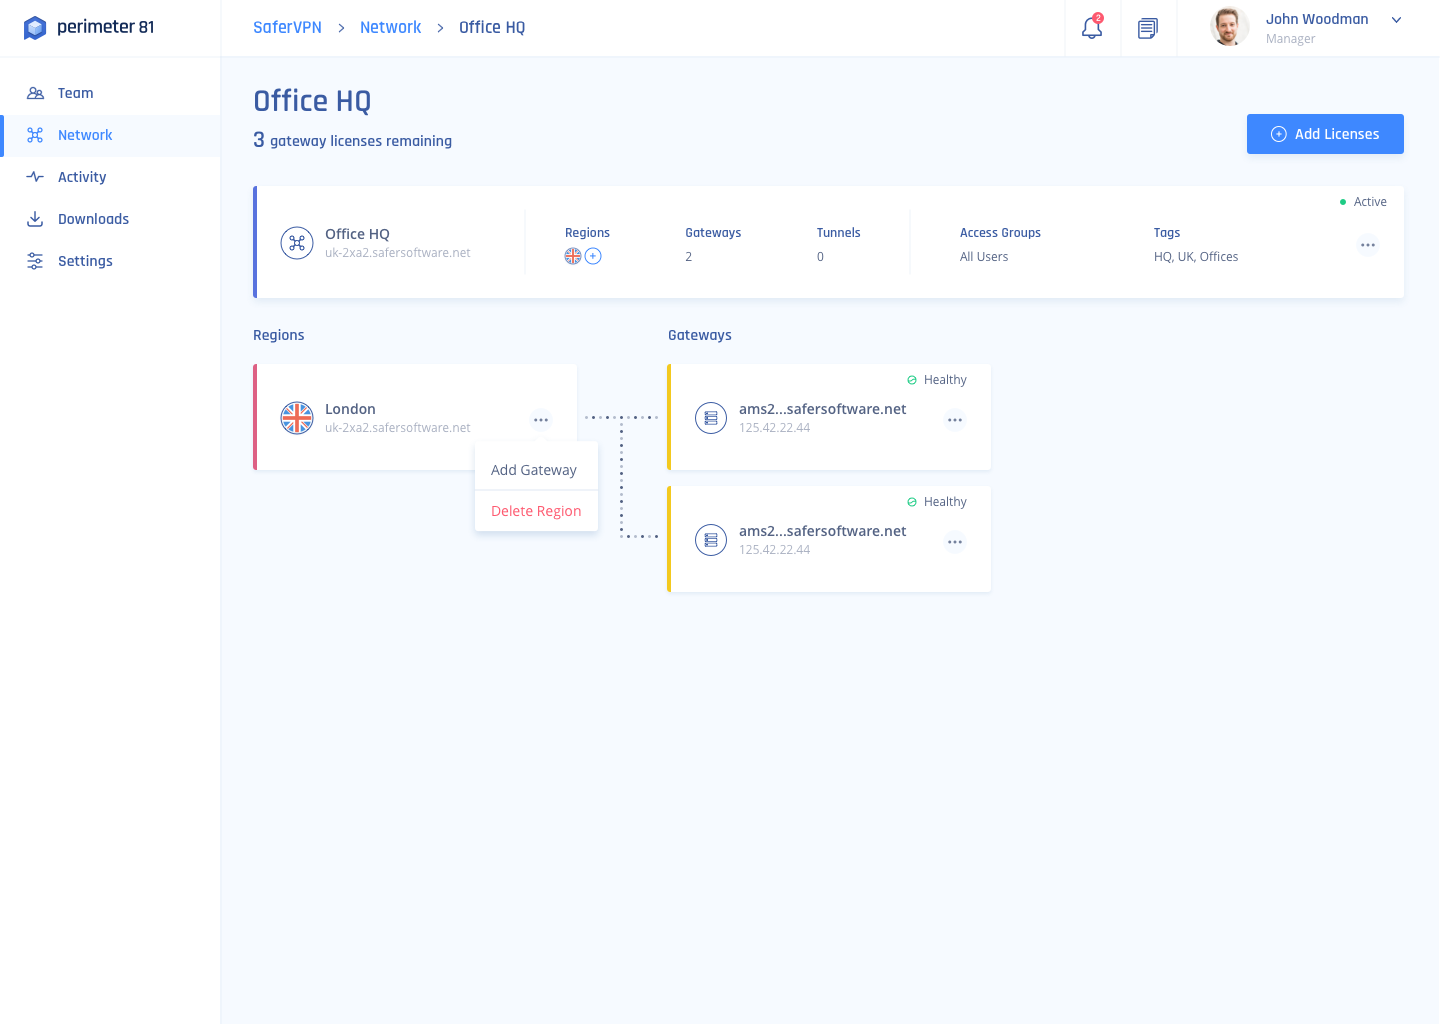1440x1024 pixels.
Task: Click the Healthy status on first gateway
Action: 937,380
